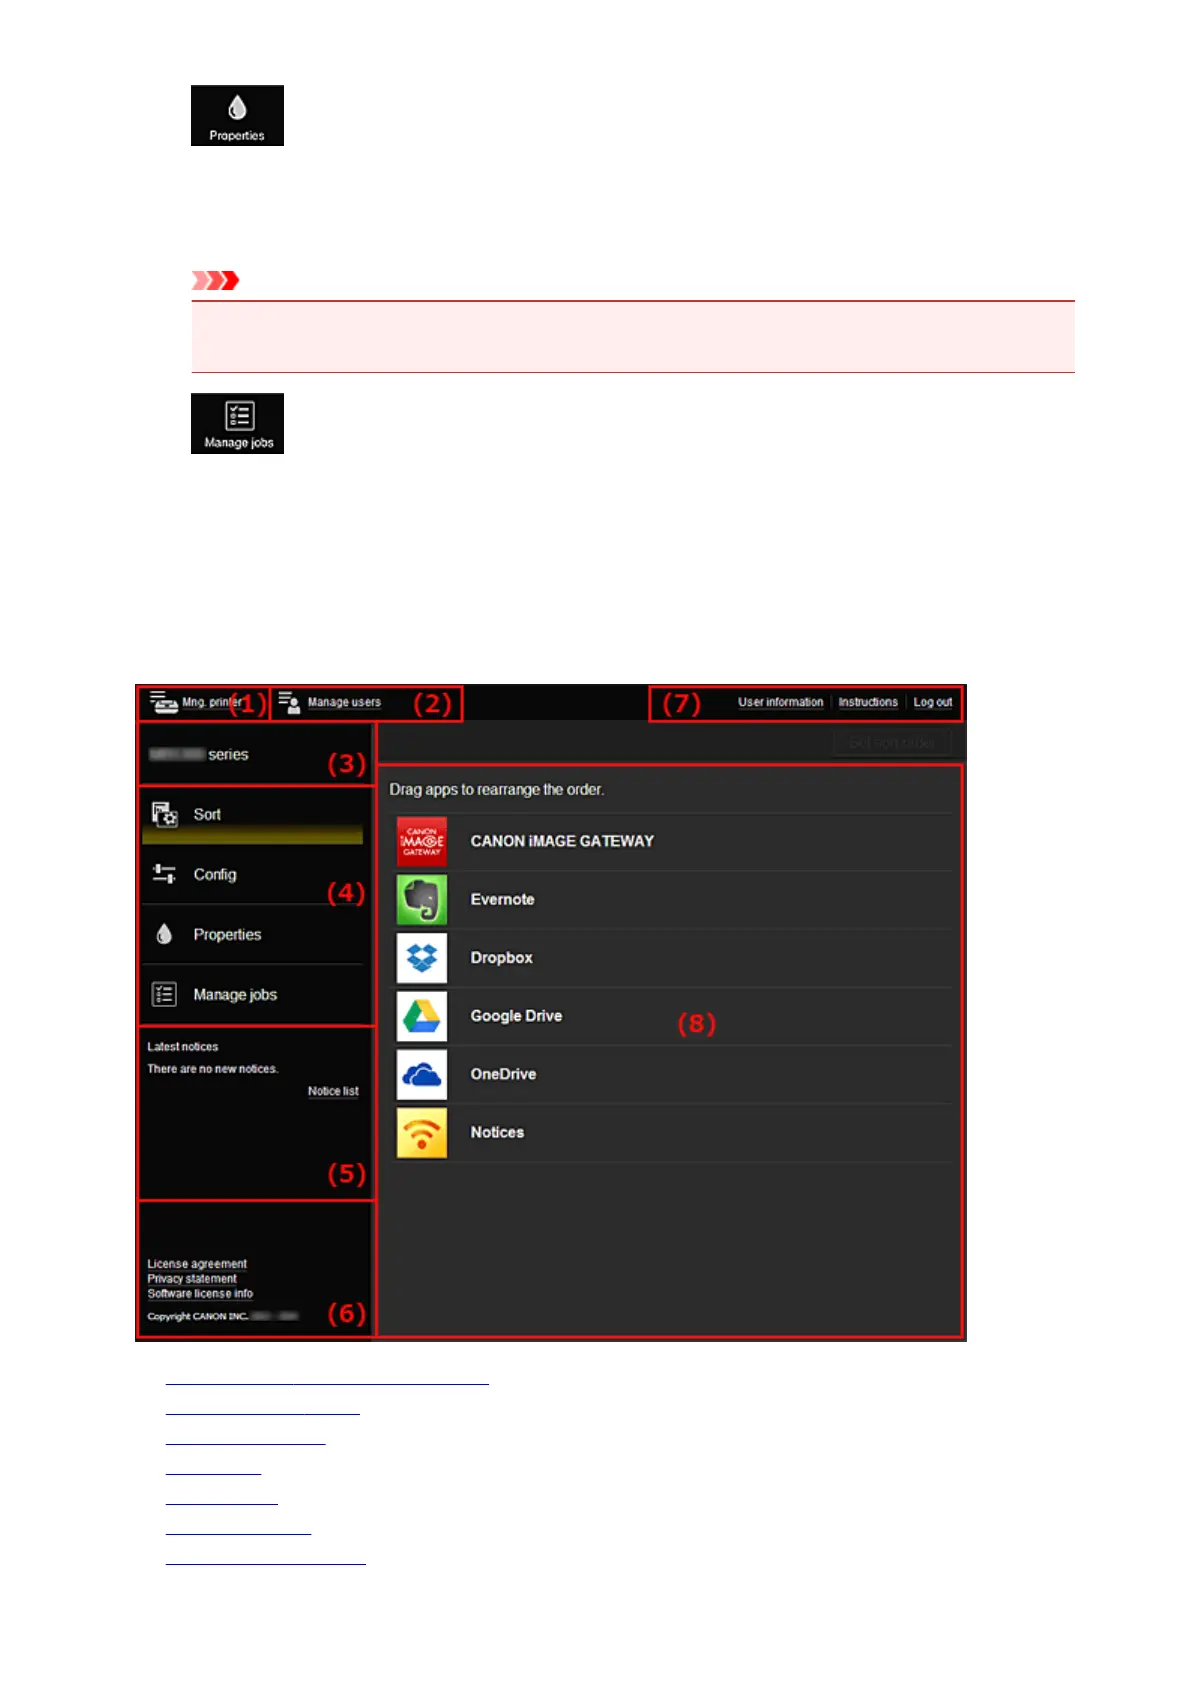This screenshot has height=1684, width=1191.
Task: Open the sidebar Properties menu label
Action: [x=227, y=934]
